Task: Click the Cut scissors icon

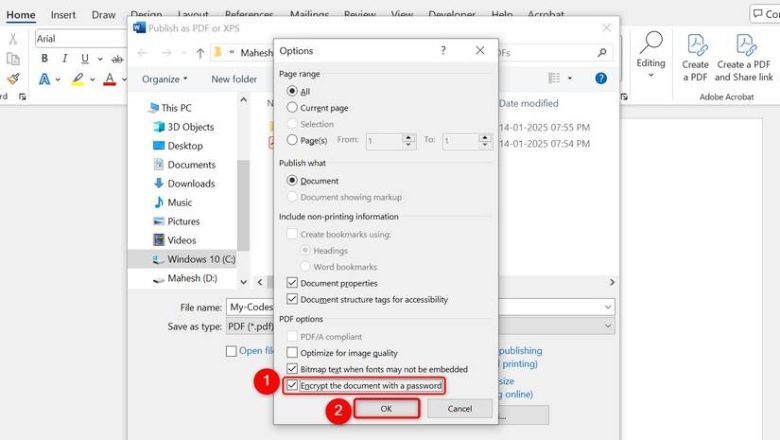Action: click(13, 39)
